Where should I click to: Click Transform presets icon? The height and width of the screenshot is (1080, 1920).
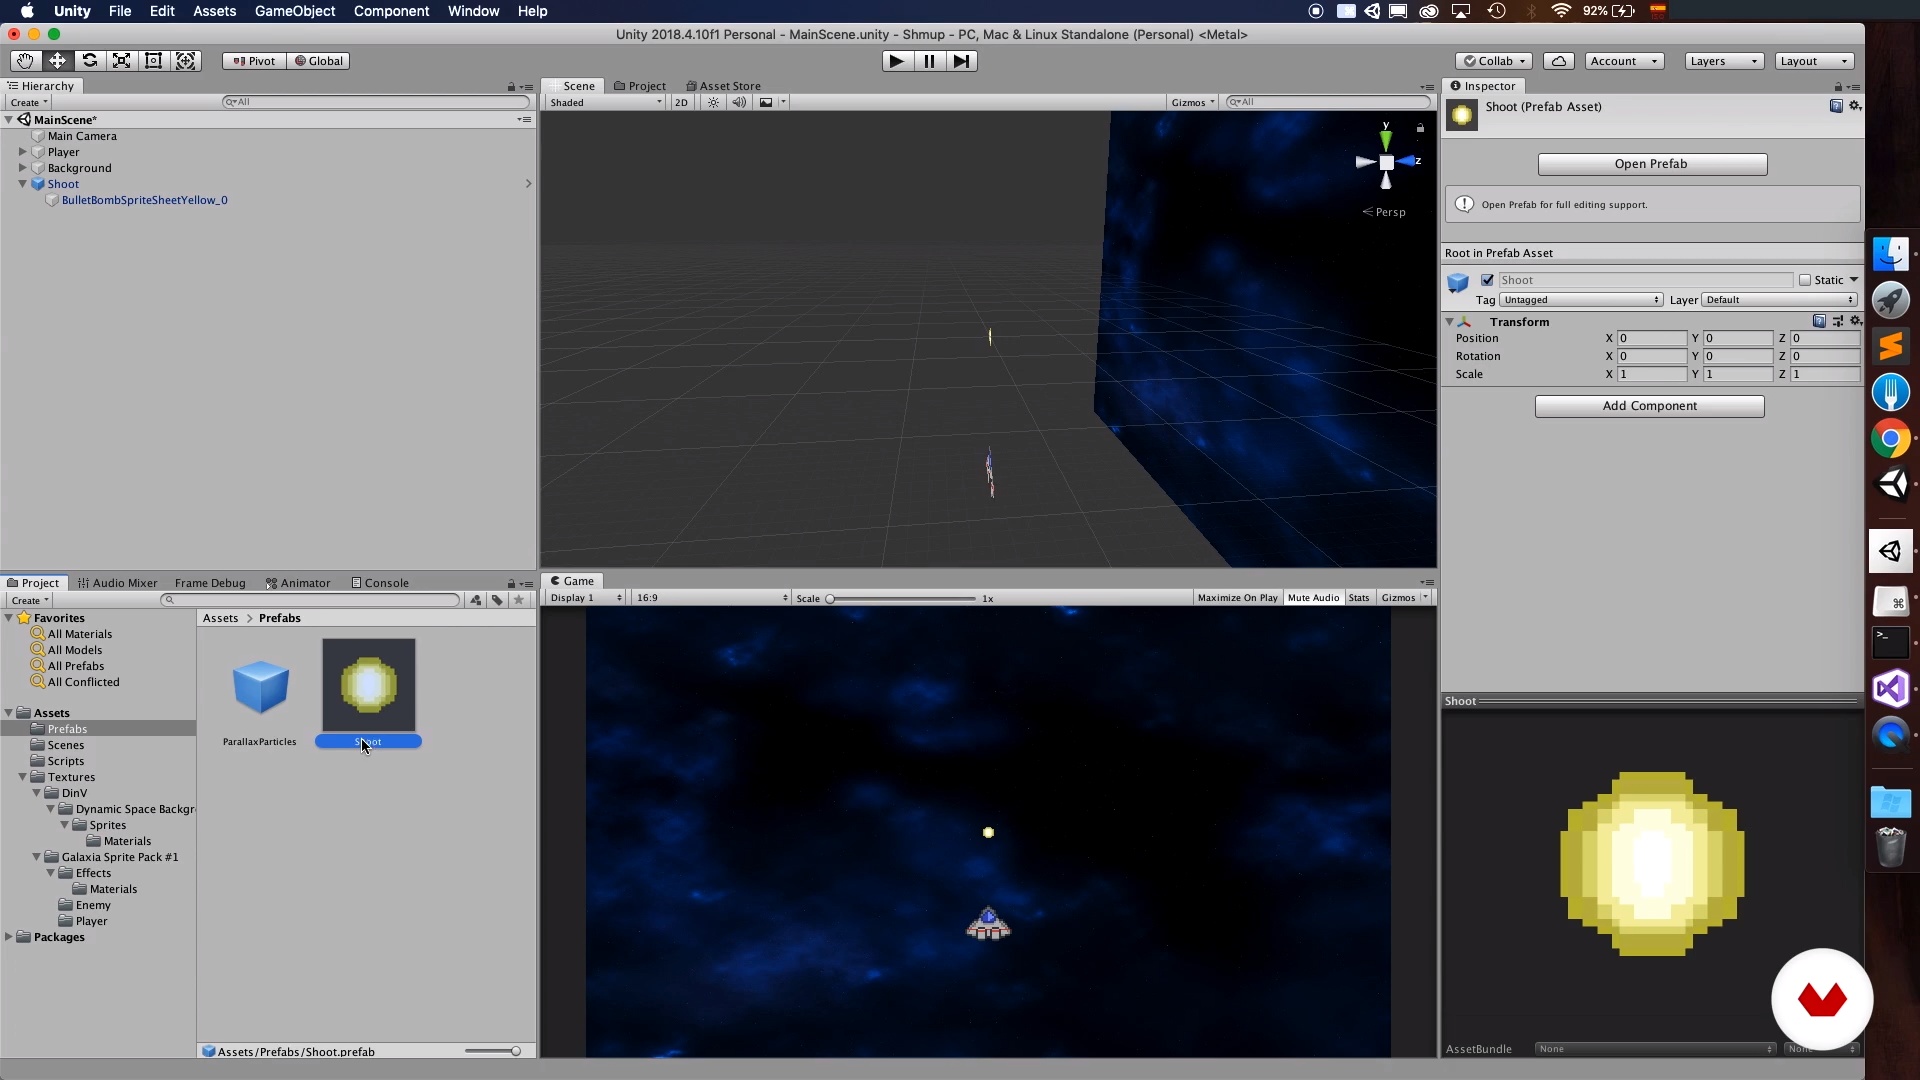pos(1838,321)
